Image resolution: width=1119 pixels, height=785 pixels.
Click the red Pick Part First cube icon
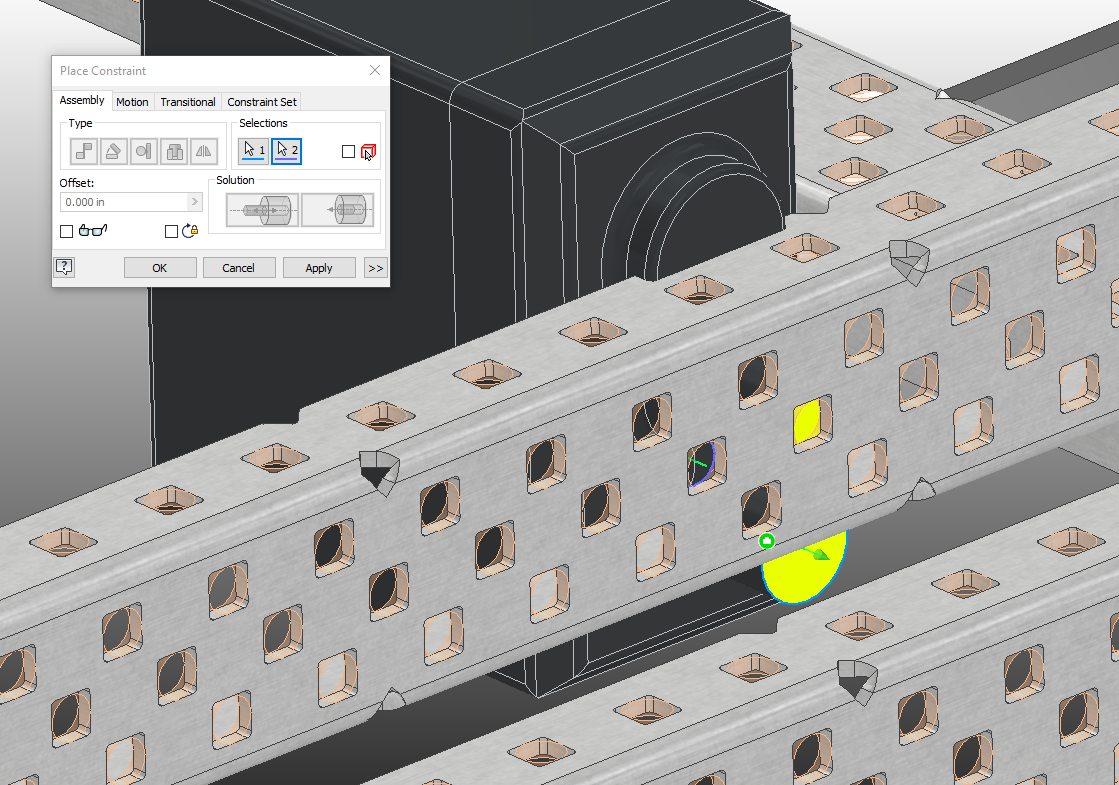click(x=368, y=151)
